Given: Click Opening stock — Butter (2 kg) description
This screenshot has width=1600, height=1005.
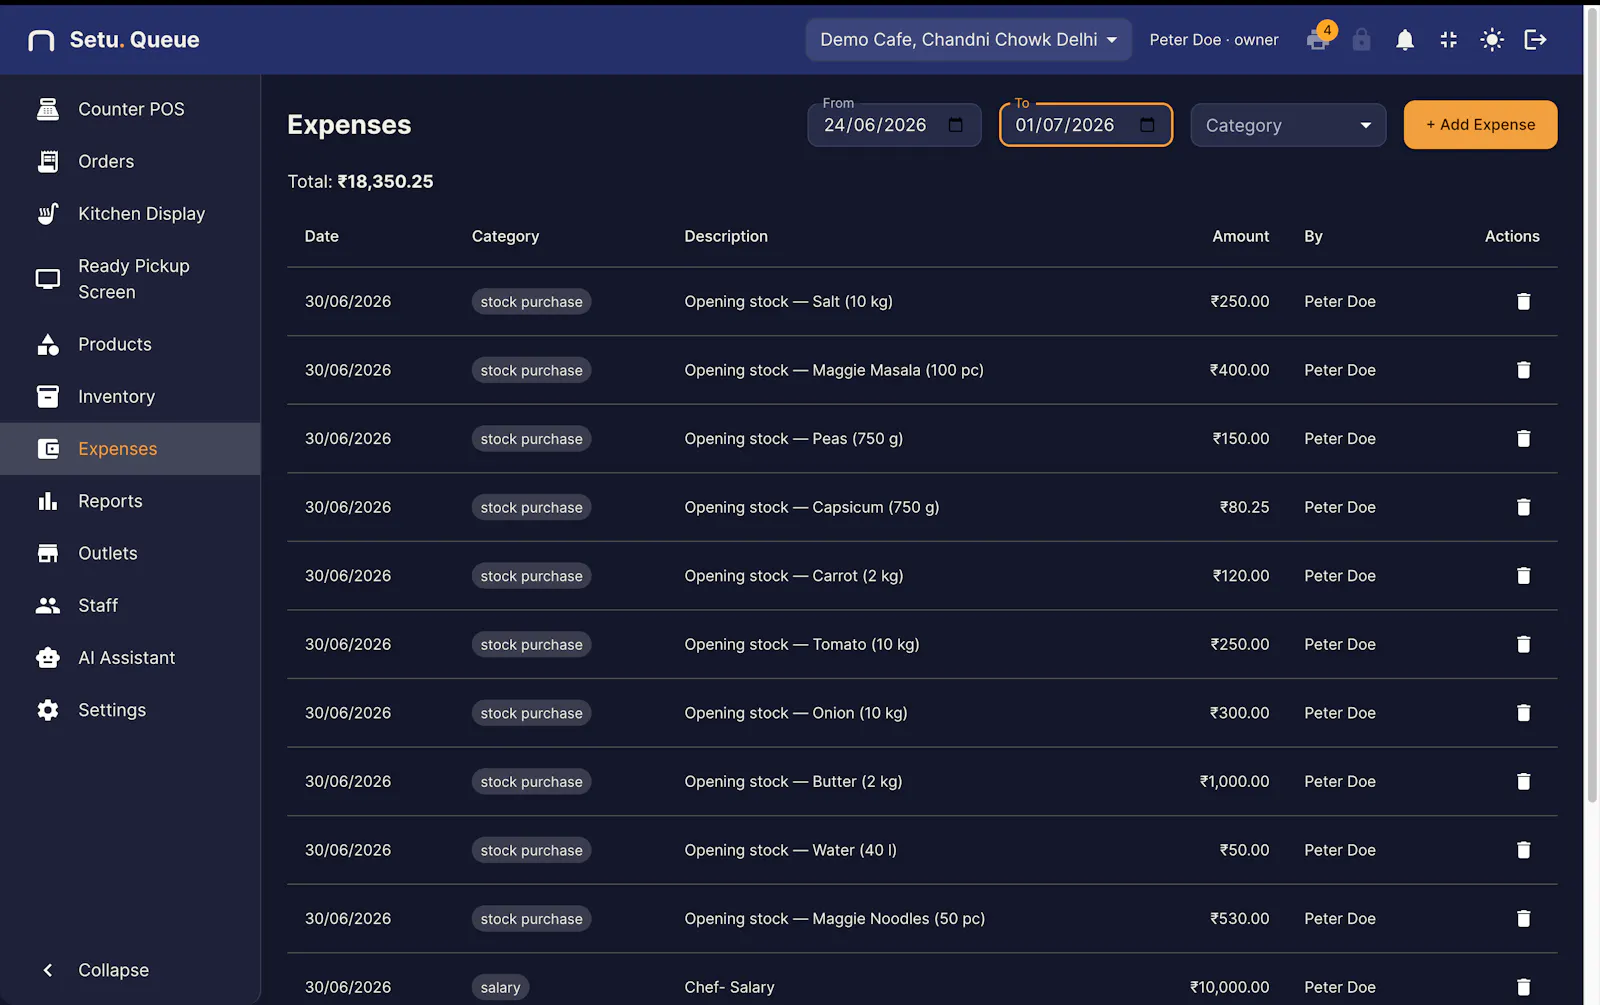Looking at the screenshot, I should [x=793, y=781].
